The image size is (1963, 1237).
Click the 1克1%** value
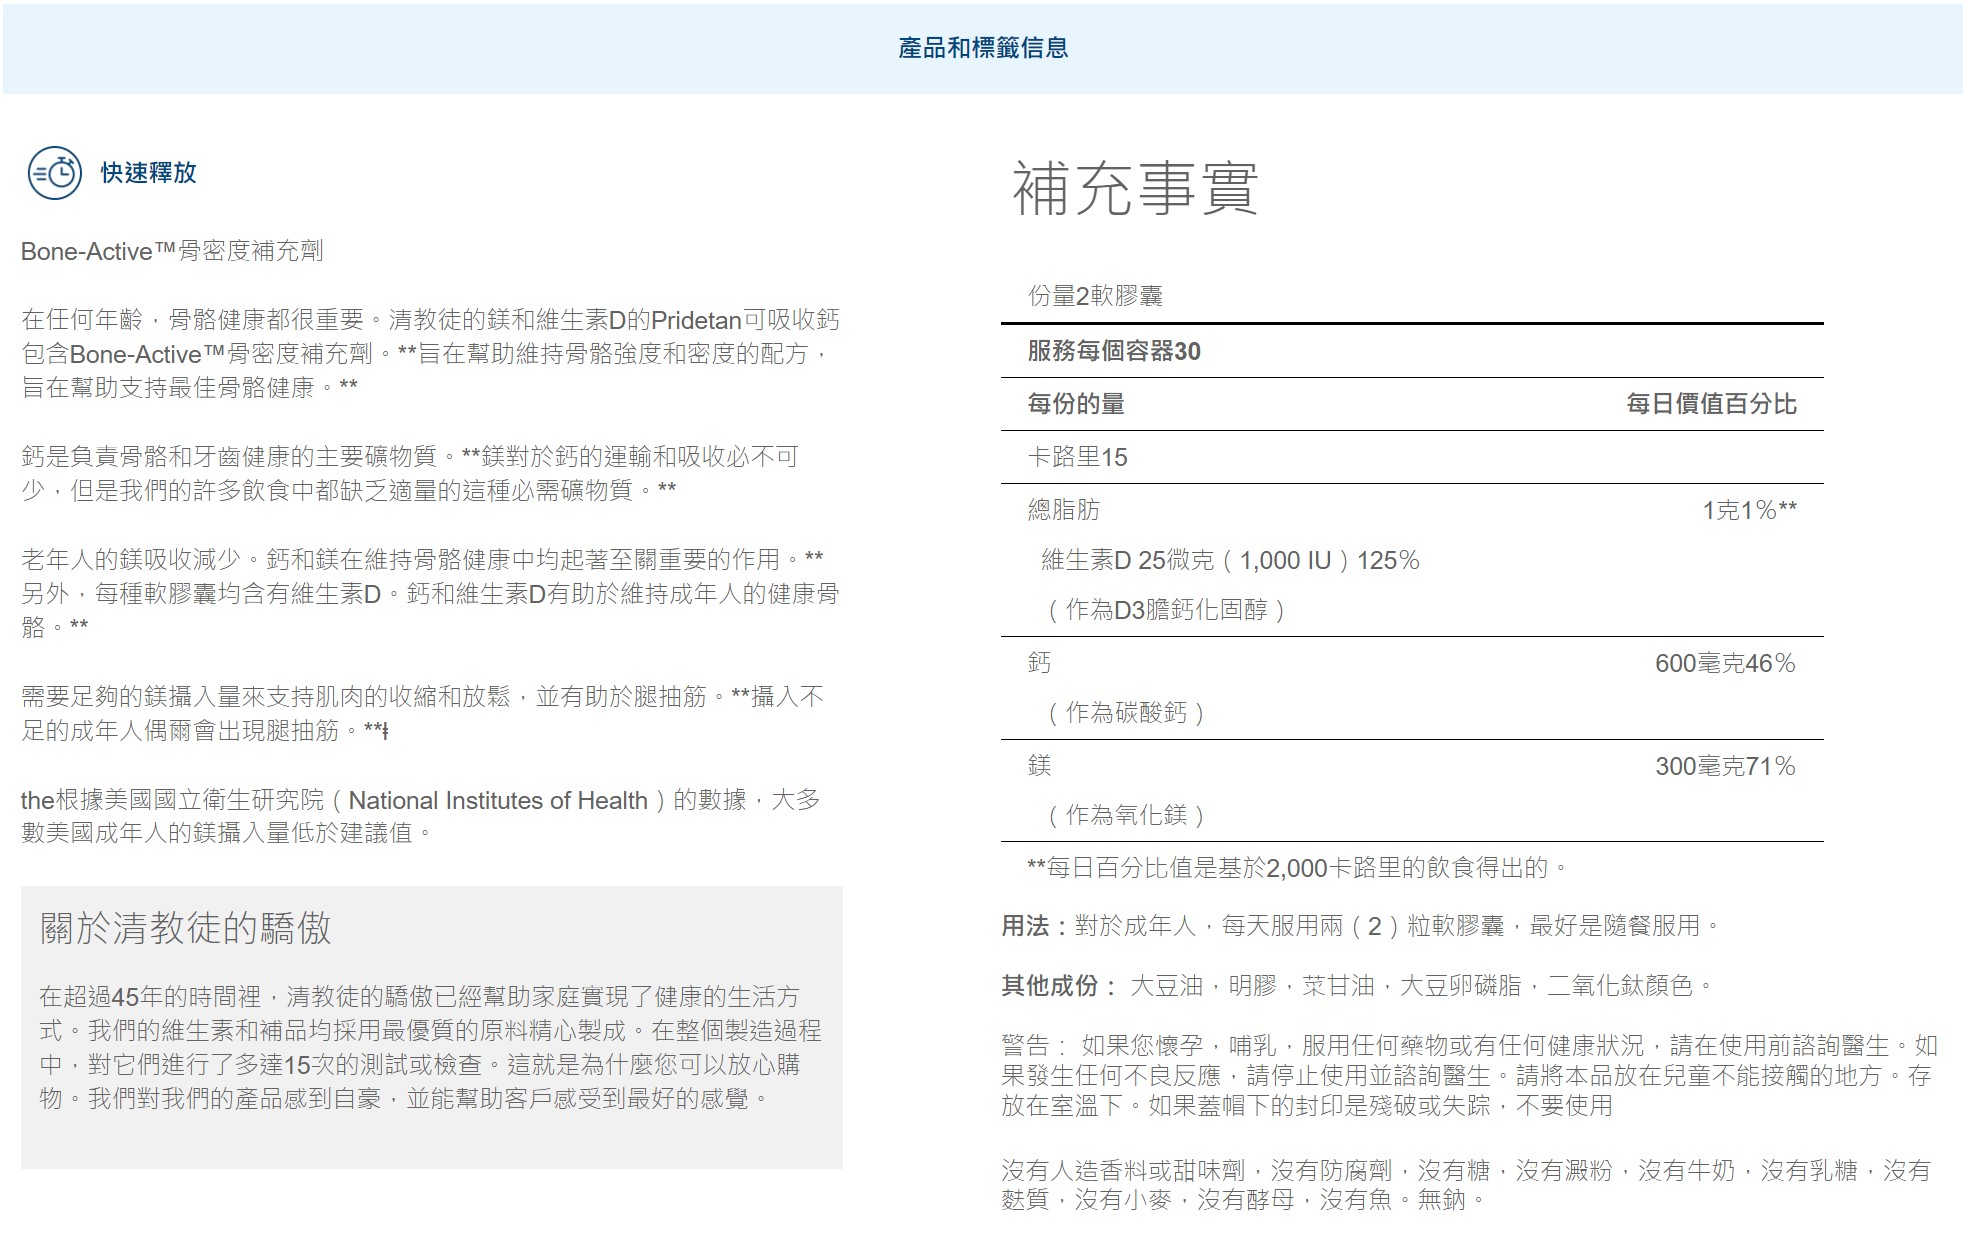tap(1749, 510)
